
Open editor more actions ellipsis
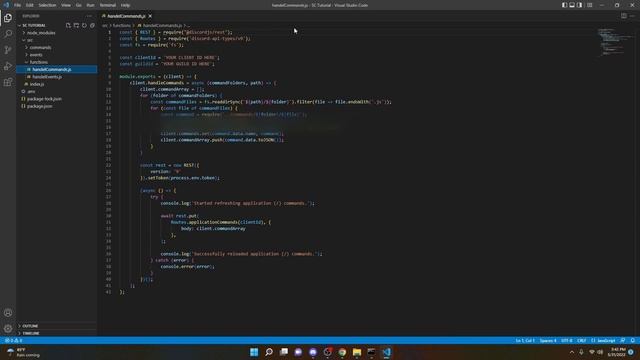(x=632, y=16)
